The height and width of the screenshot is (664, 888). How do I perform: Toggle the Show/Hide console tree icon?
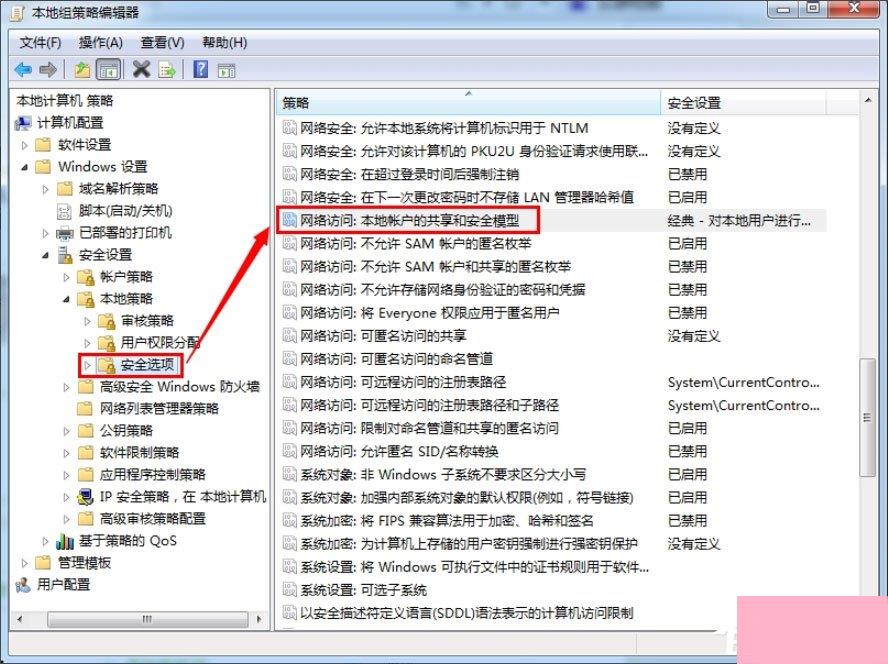pyautogui.click(x=109, y=70)
